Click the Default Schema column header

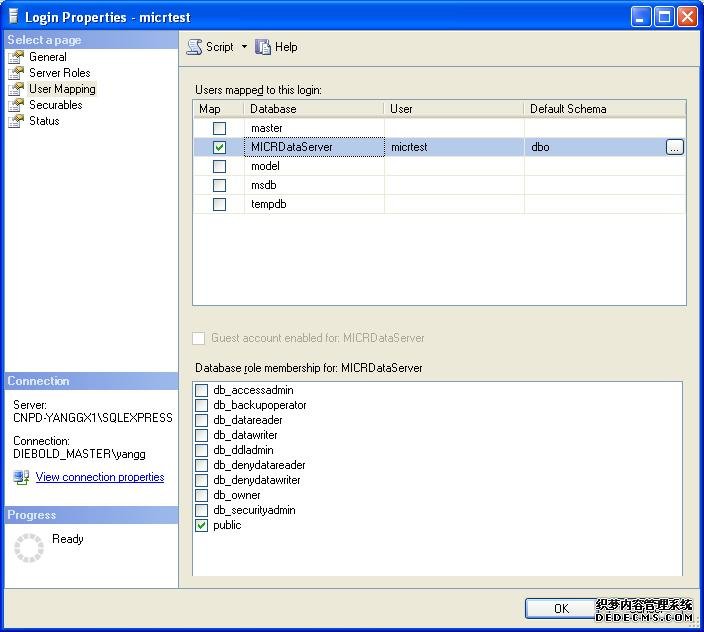604,109
